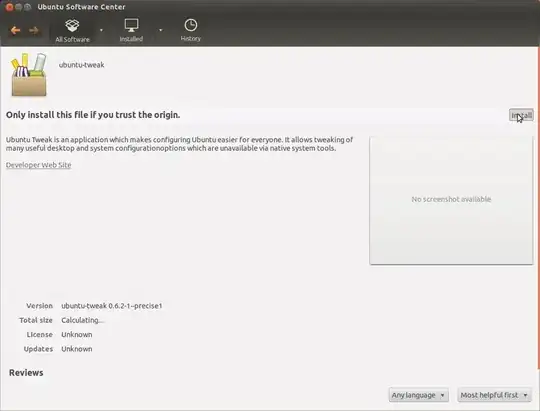This screenshot has width=540, height=411.
Task: Go forward with the right arrow
Action: [x=34, y=31]
